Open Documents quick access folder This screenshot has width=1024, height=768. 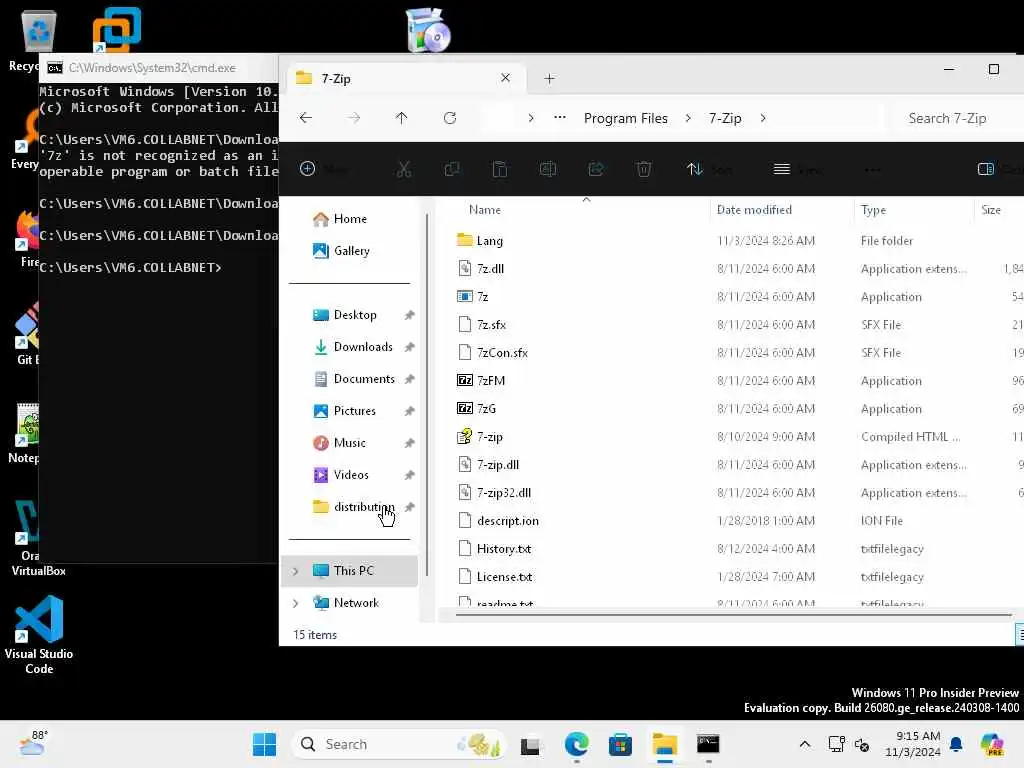click(x=364, y=379)
